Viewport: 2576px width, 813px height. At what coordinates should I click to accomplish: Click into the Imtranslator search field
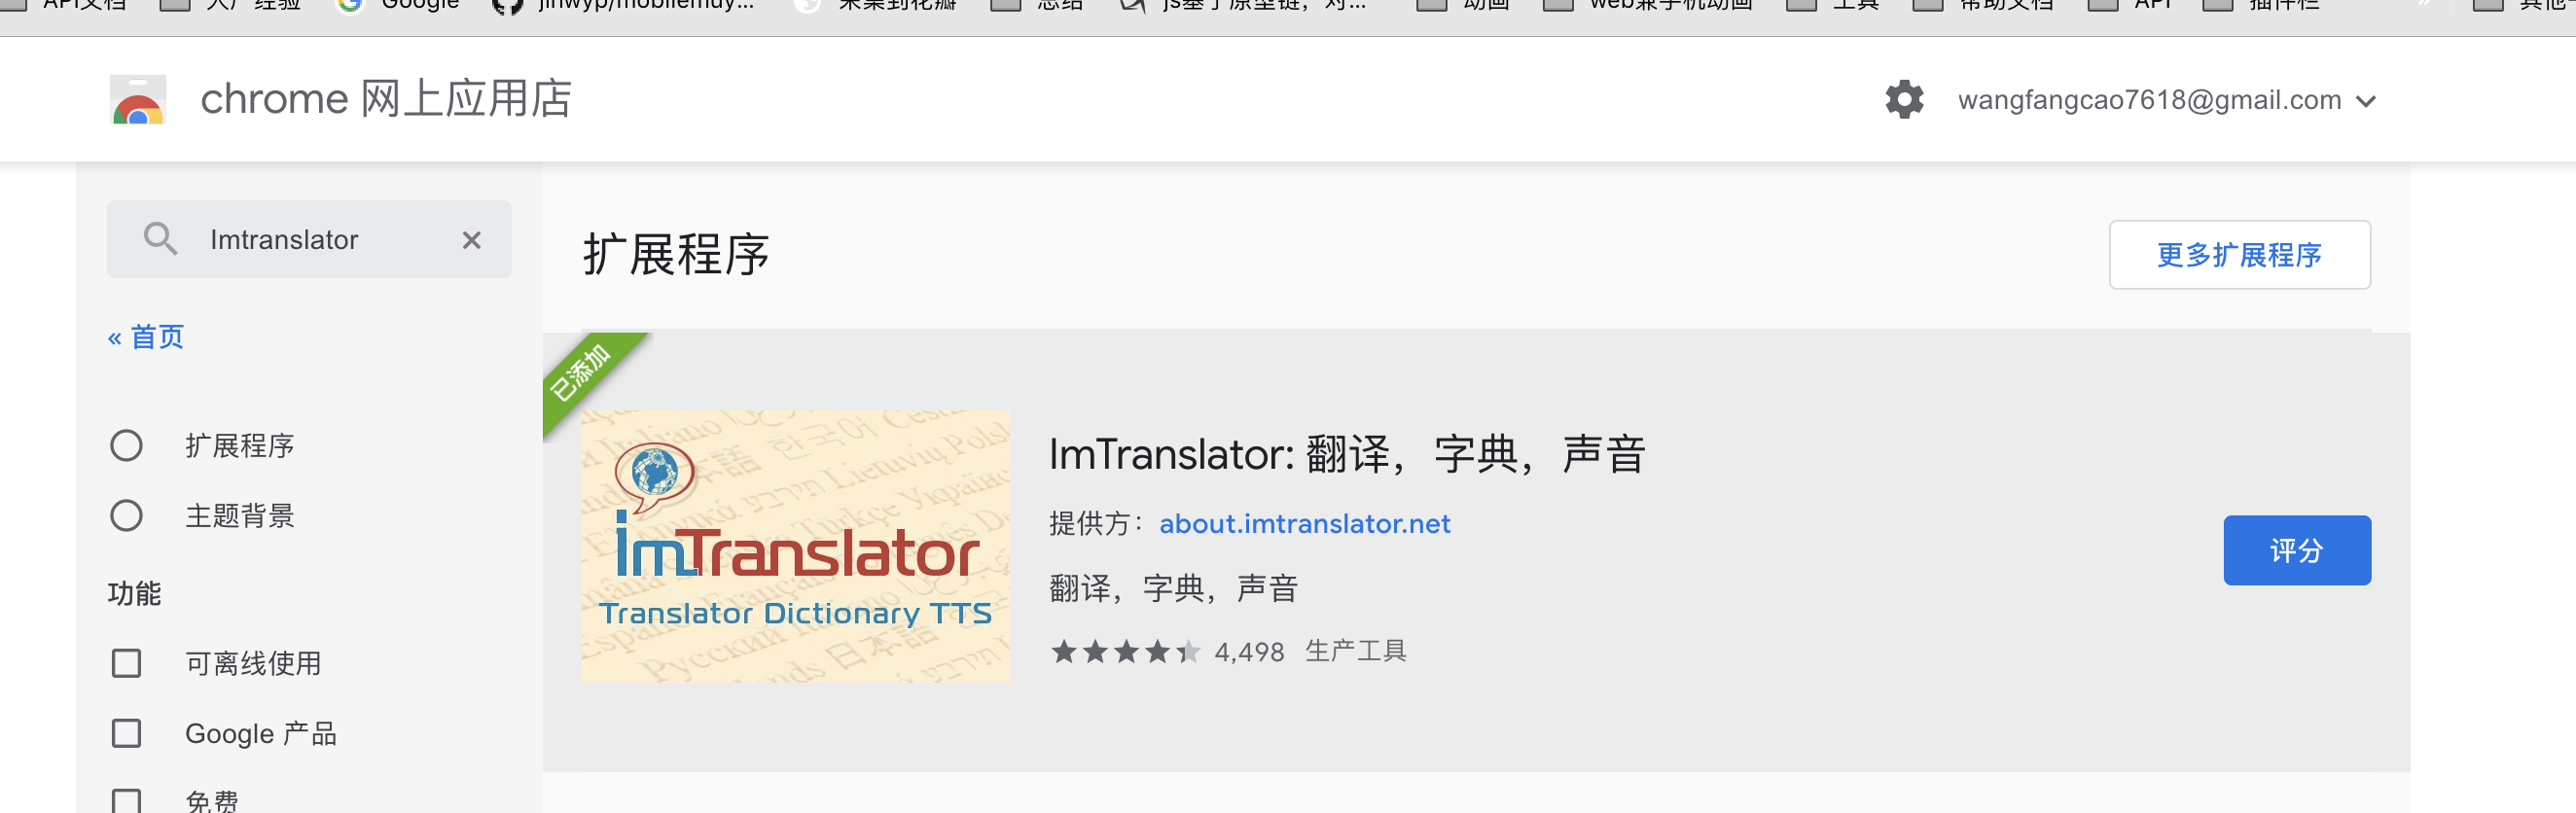[309, 239]
